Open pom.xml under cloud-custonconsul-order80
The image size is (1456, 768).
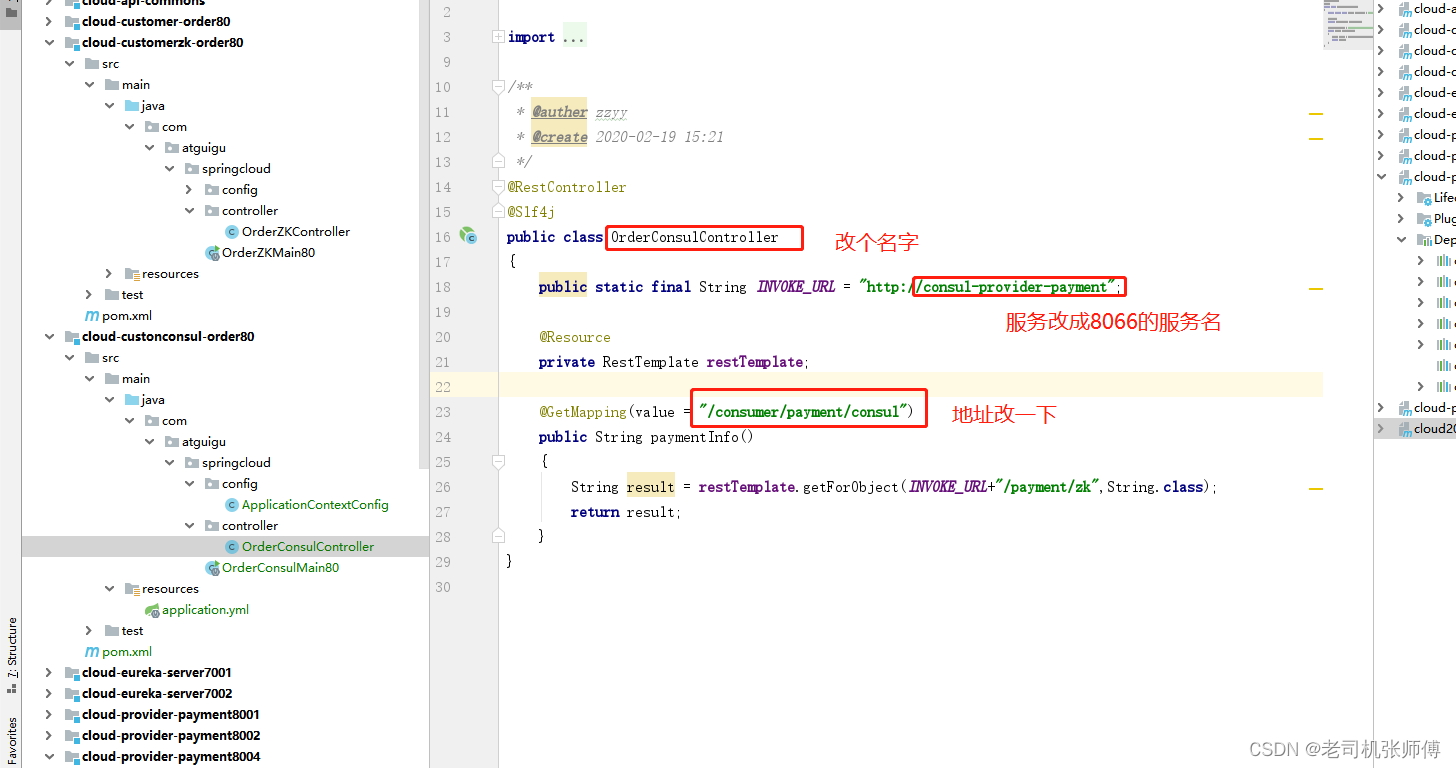tap(127, 652)
